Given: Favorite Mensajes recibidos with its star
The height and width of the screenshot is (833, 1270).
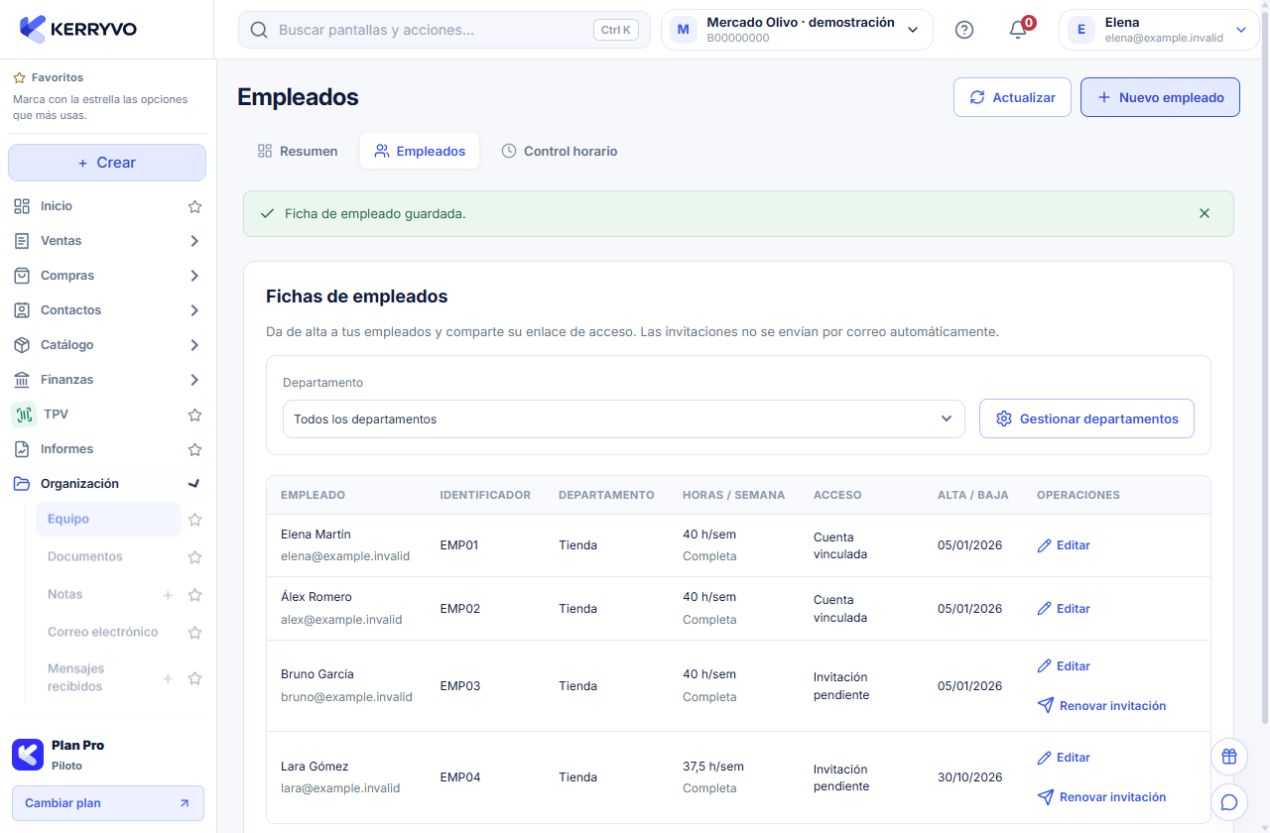Looking at the screenshot, I should (195, 678).
